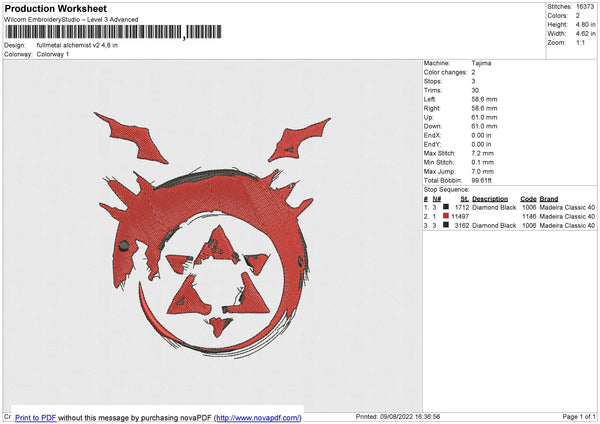Click the Stops label
Viewport: 600px width, 424px height.
click(433, 81)
